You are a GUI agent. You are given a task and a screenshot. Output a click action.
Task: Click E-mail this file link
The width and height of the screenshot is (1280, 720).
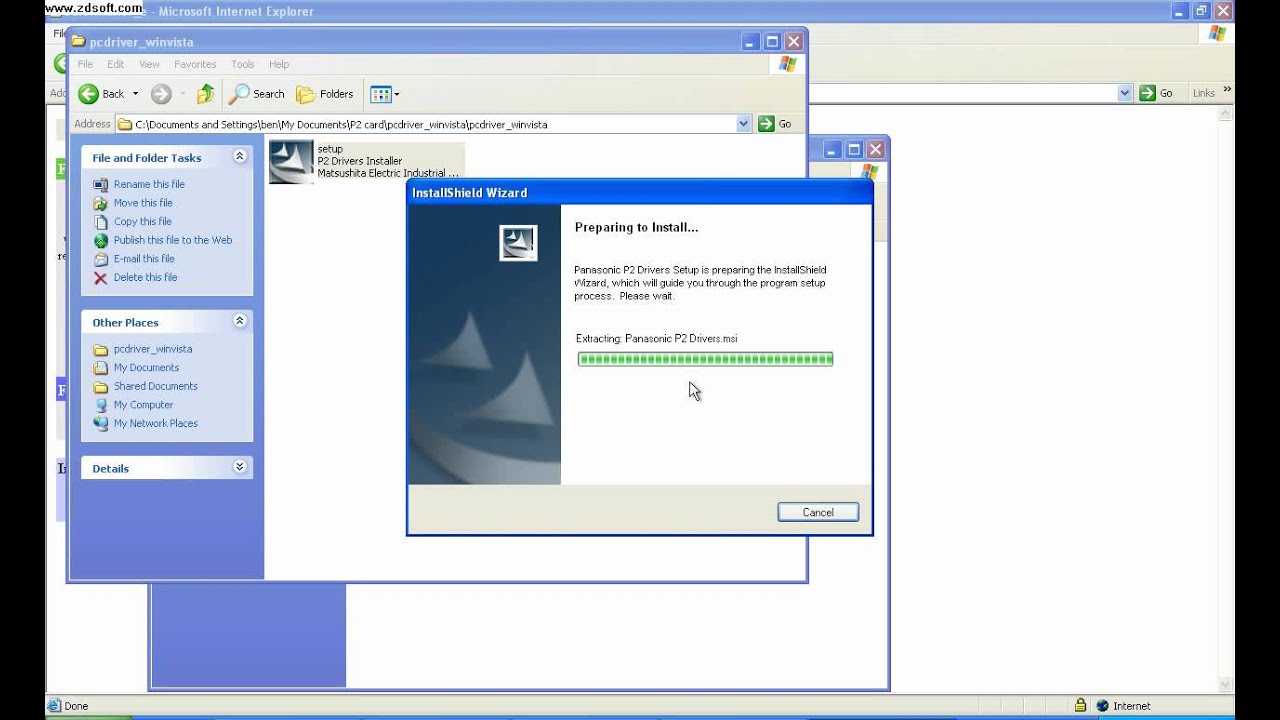pyautogui.click(x=144, y=259)
